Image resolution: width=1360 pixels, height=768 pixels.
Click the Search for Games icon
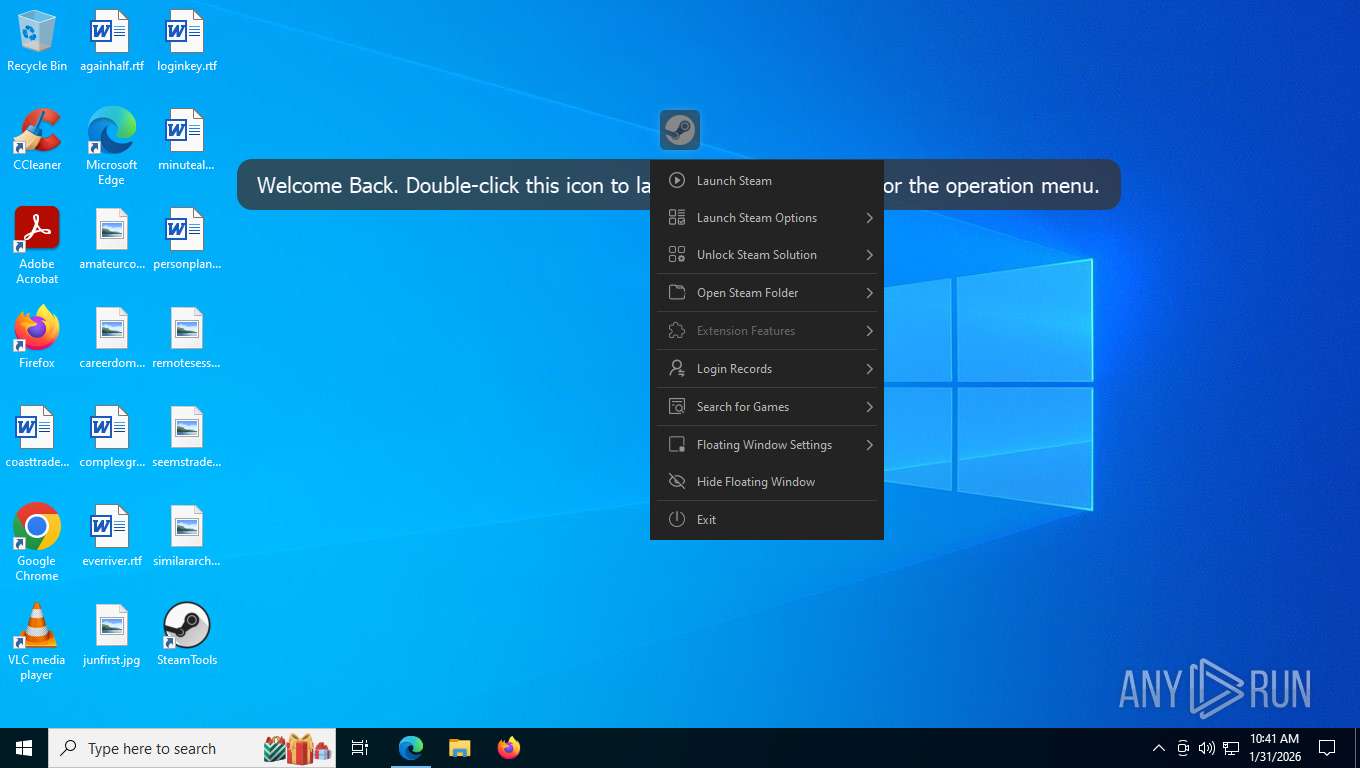tap(677, 407)
